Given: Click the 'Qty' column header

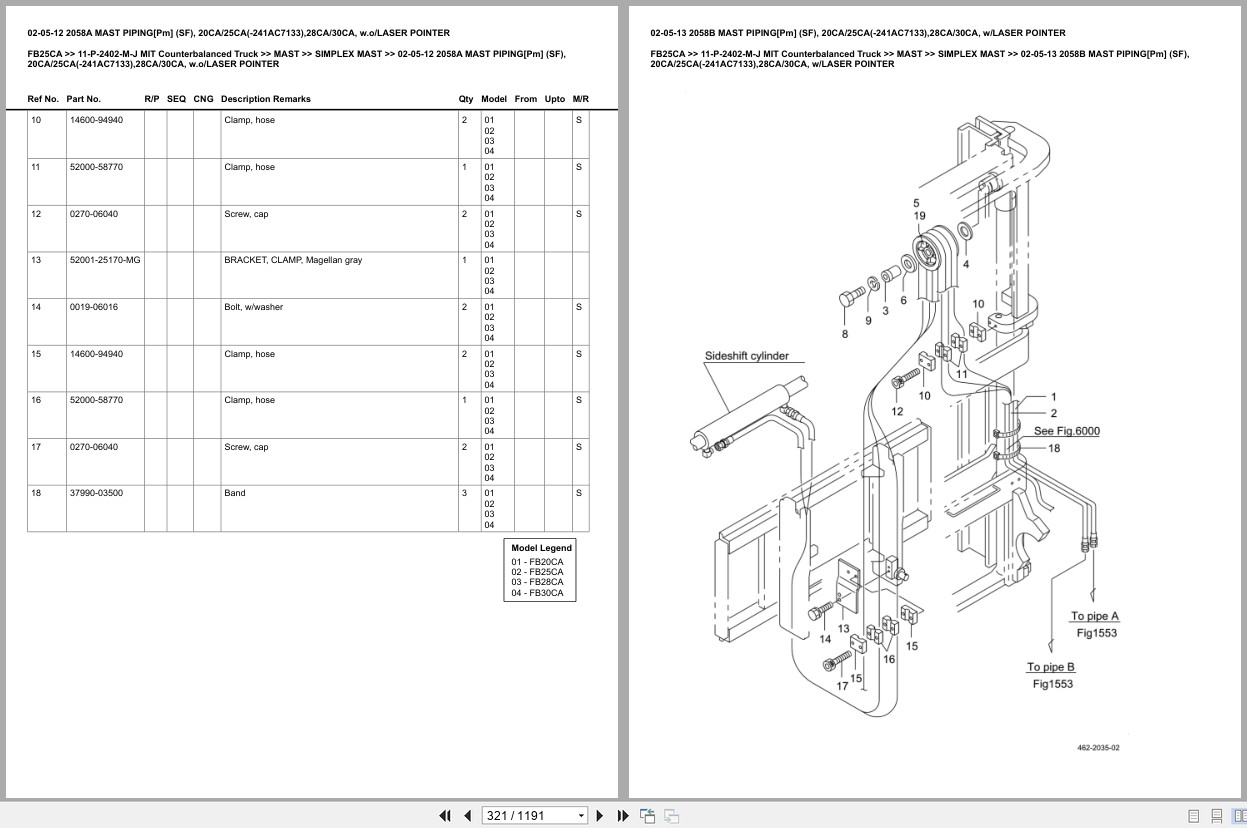Looking at the screenshot, I should click(466, 99).
